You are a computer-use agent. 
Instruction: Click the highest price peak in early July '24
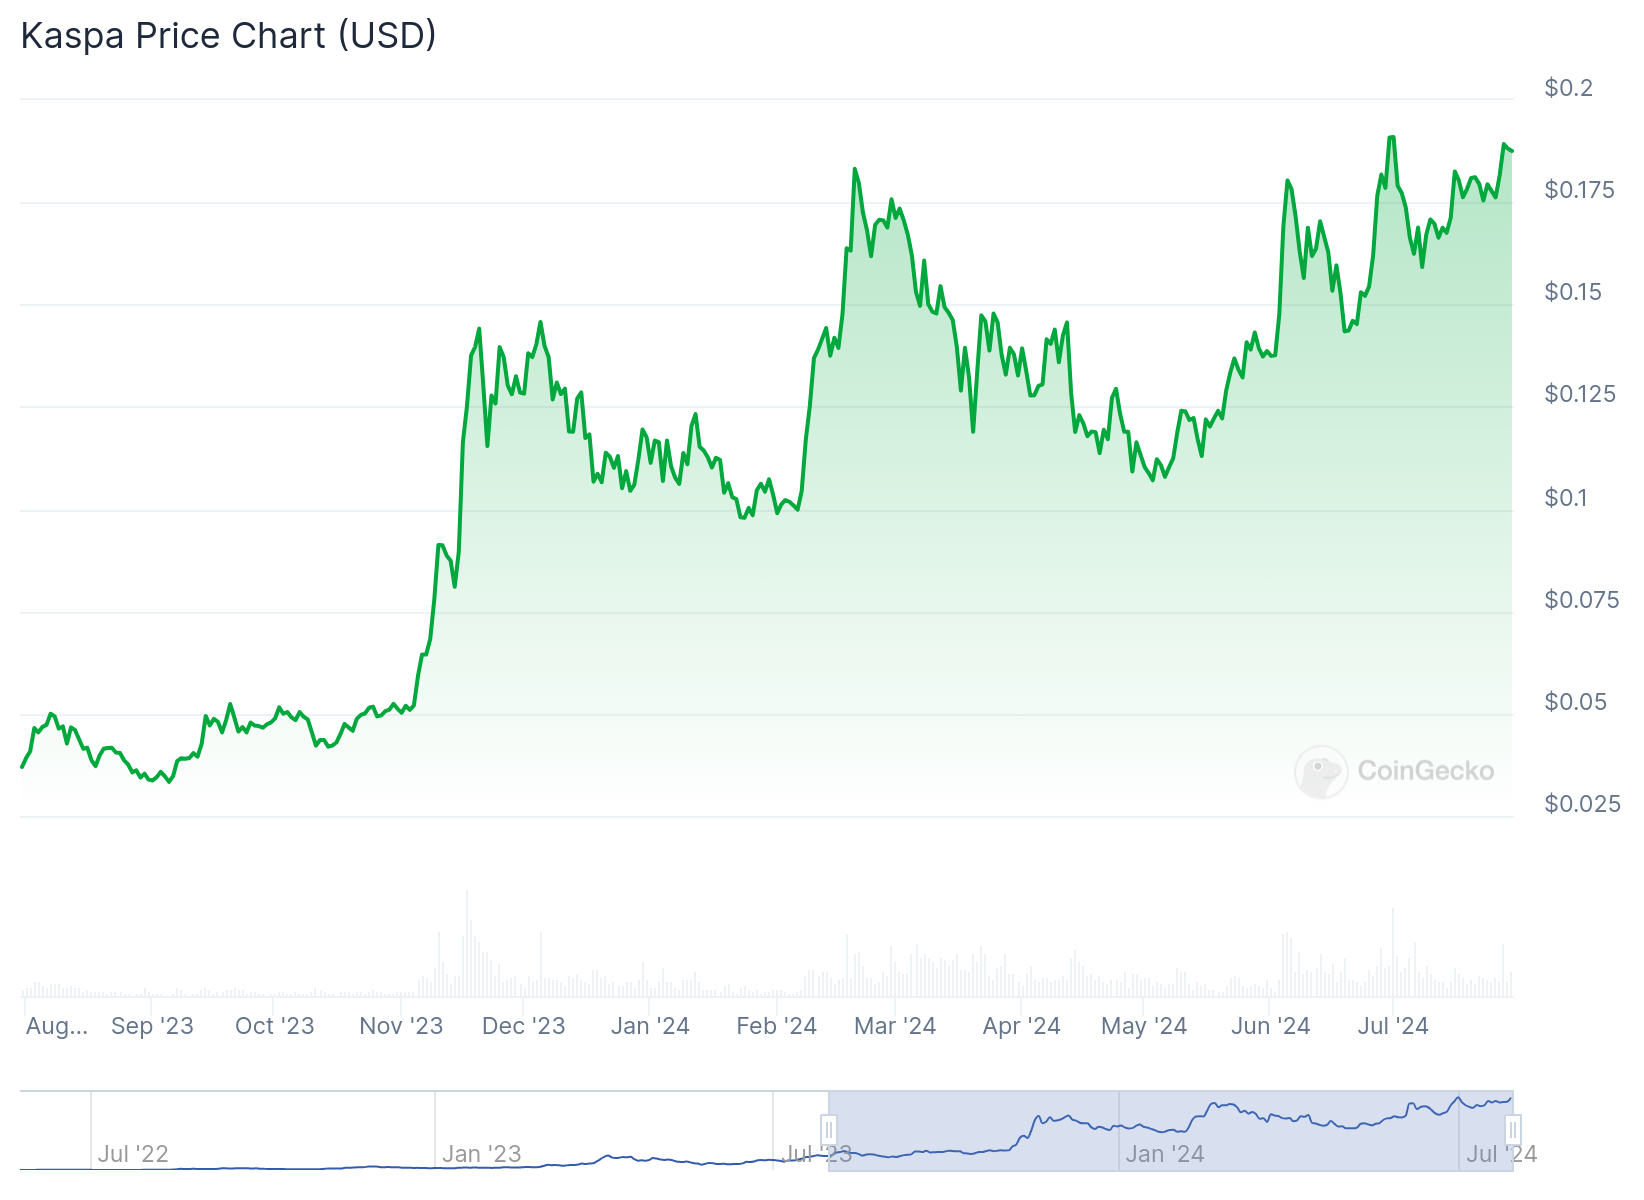(x=1391, y=138)
